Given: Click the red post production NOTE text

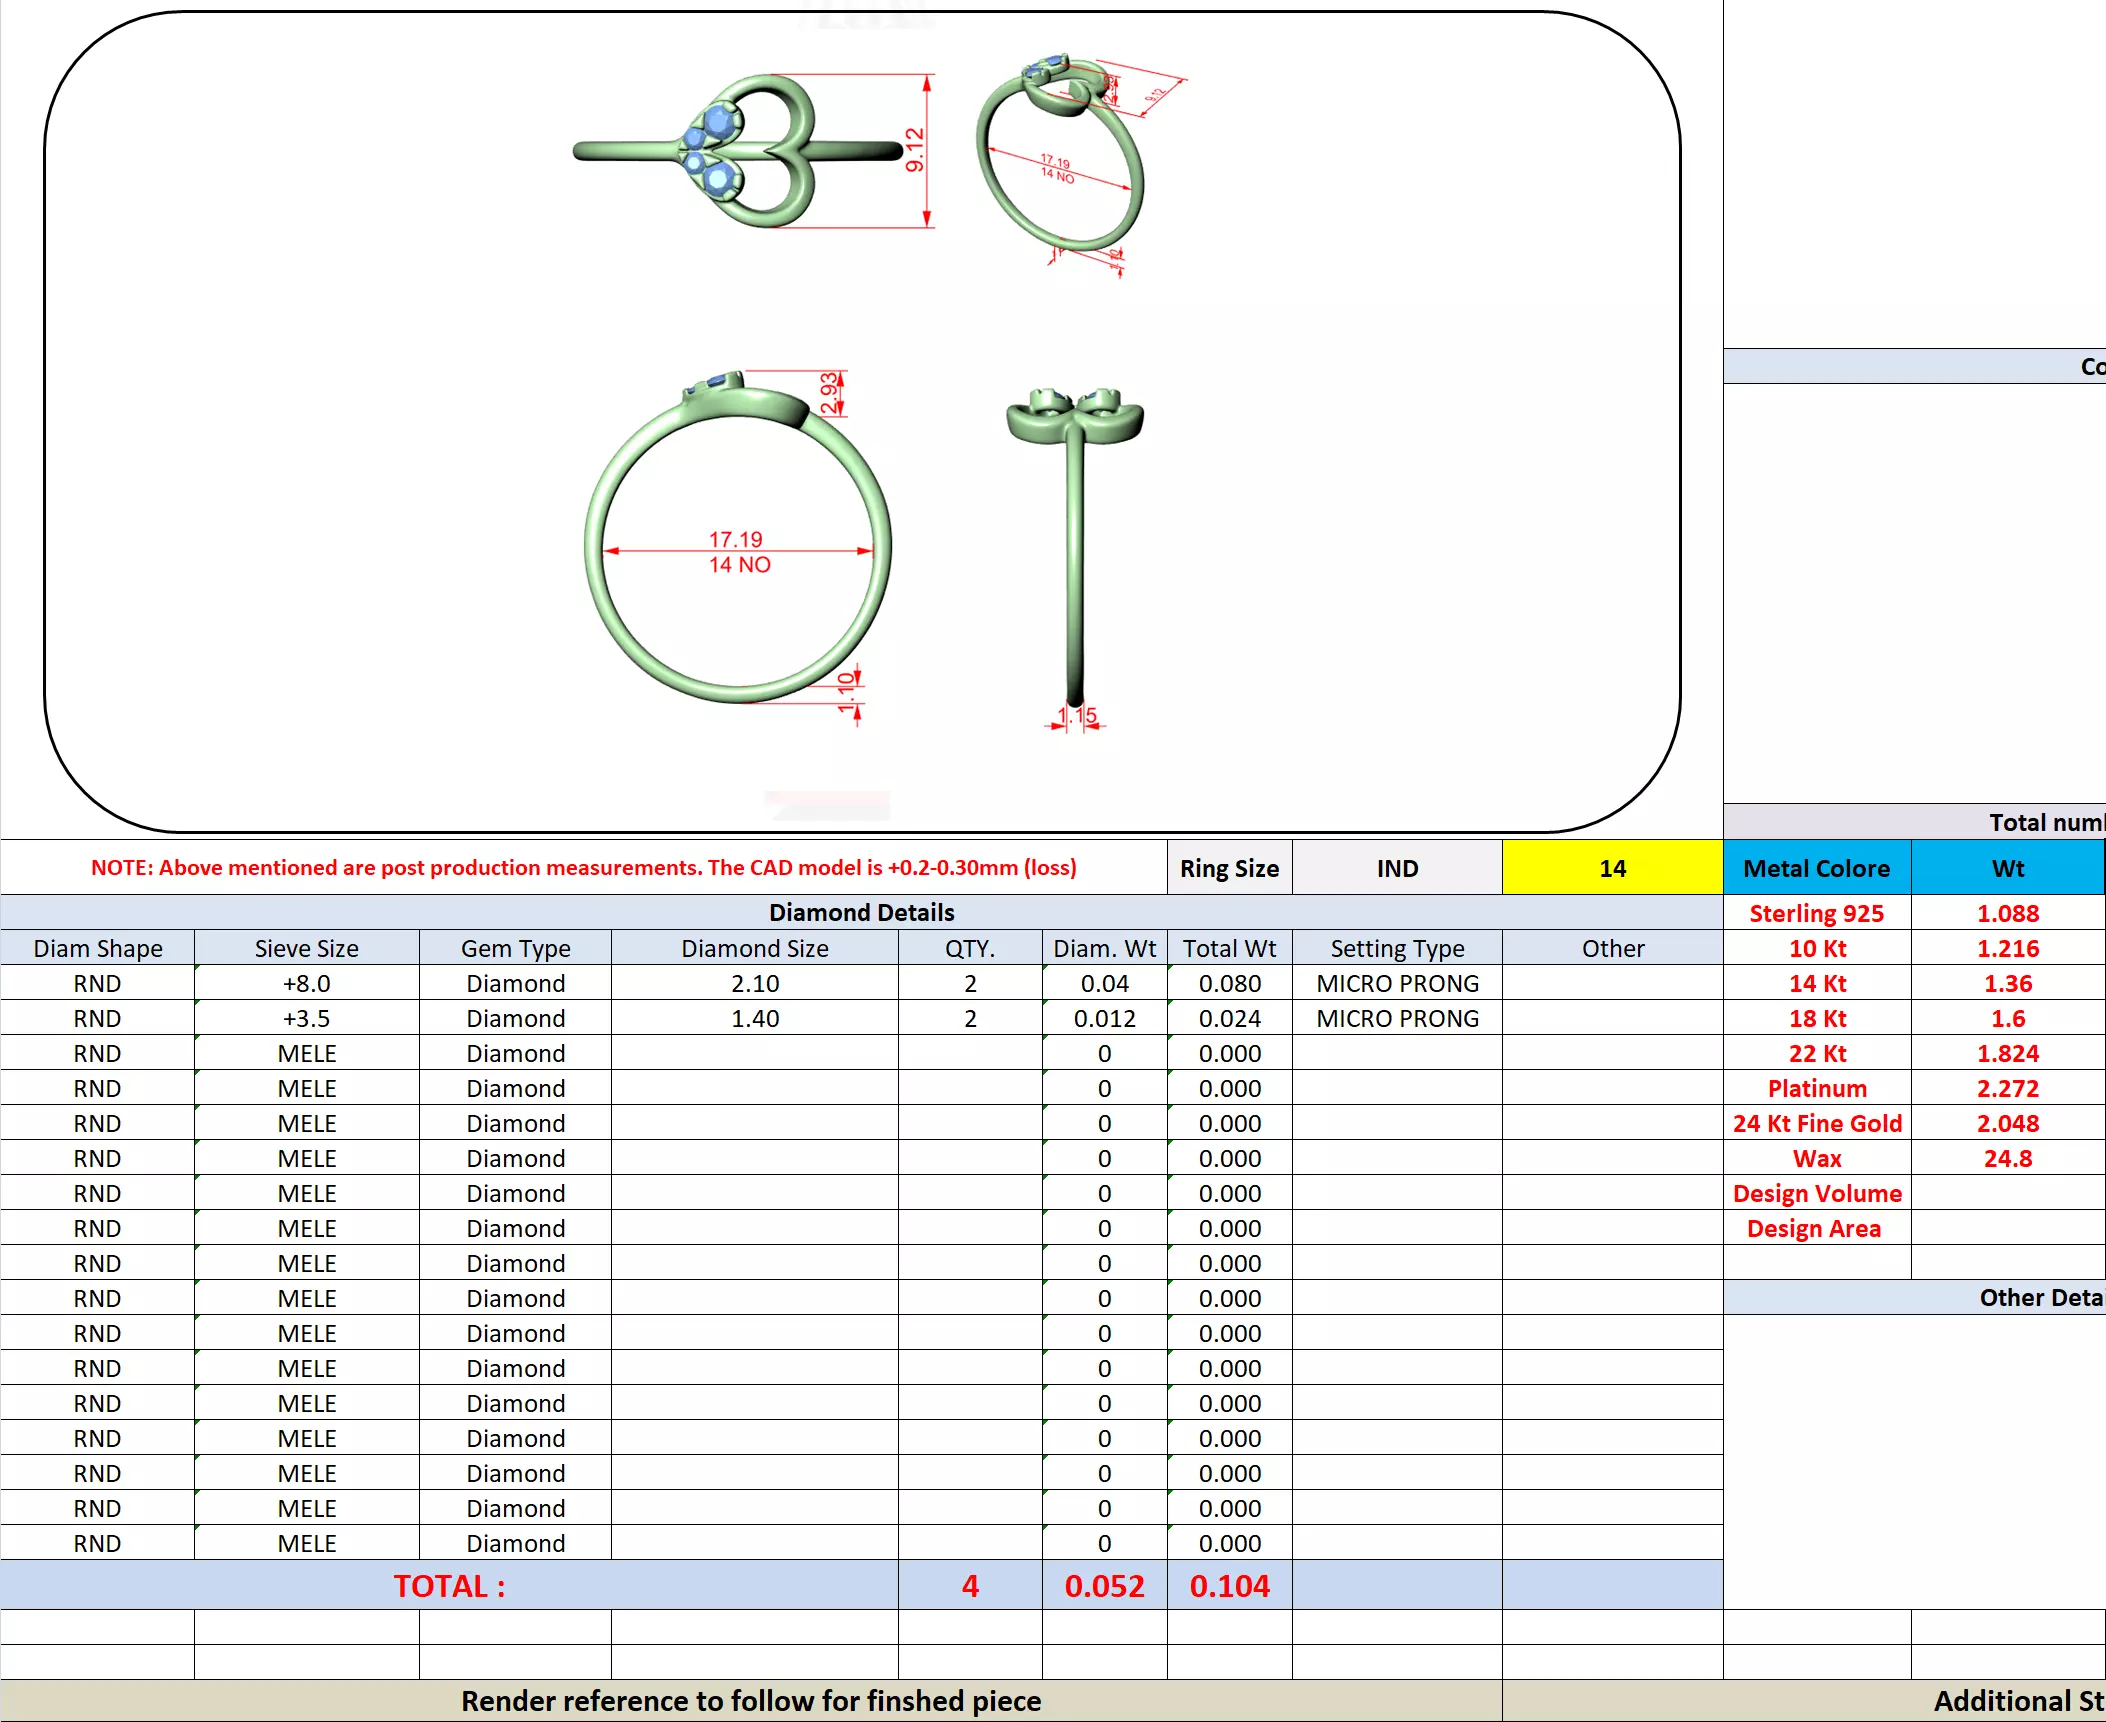Looking at the screenshot, I should 583,867.
